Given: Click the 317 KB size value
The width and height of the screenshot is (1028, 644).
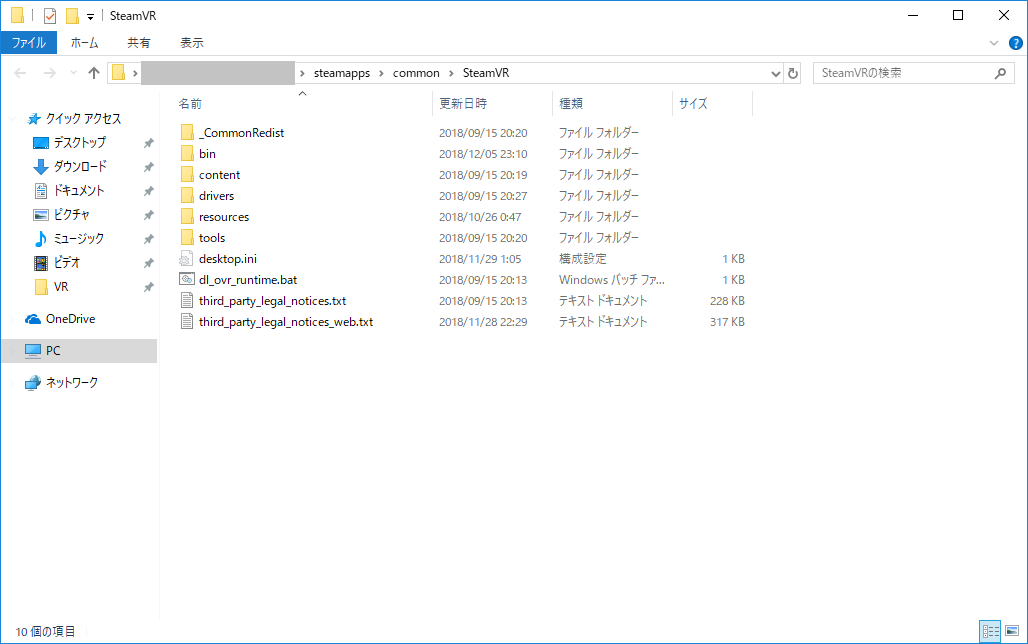Looking at the screenshot, I should coord(727,322).
